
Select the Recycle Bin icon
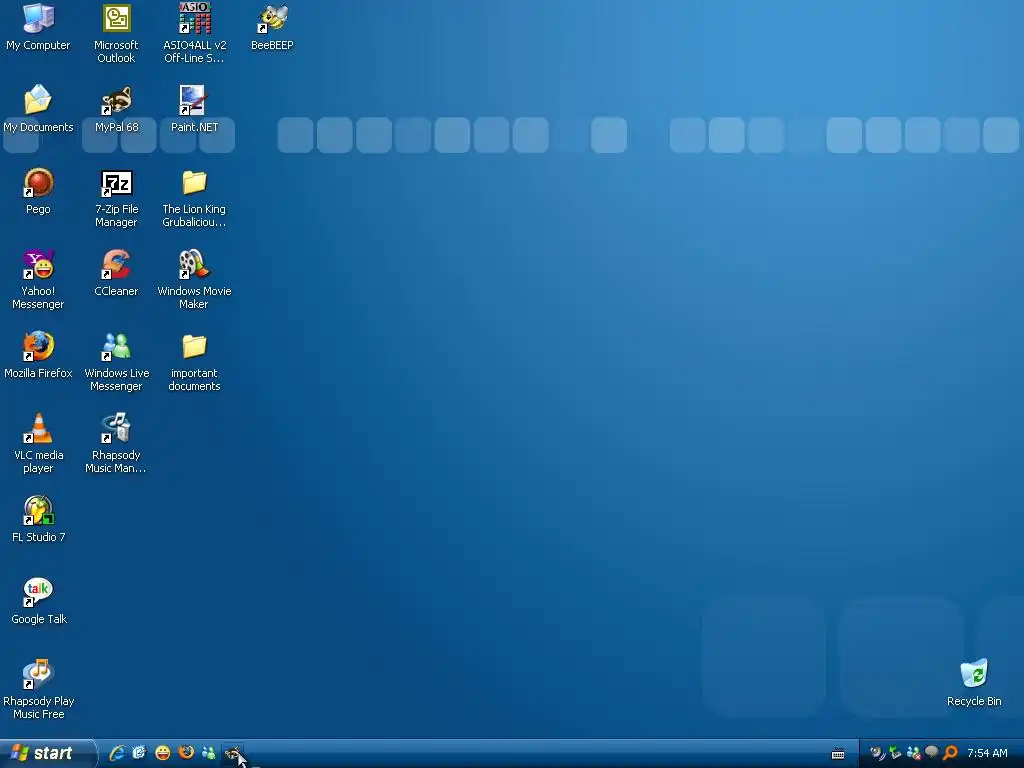coord(974,684)
